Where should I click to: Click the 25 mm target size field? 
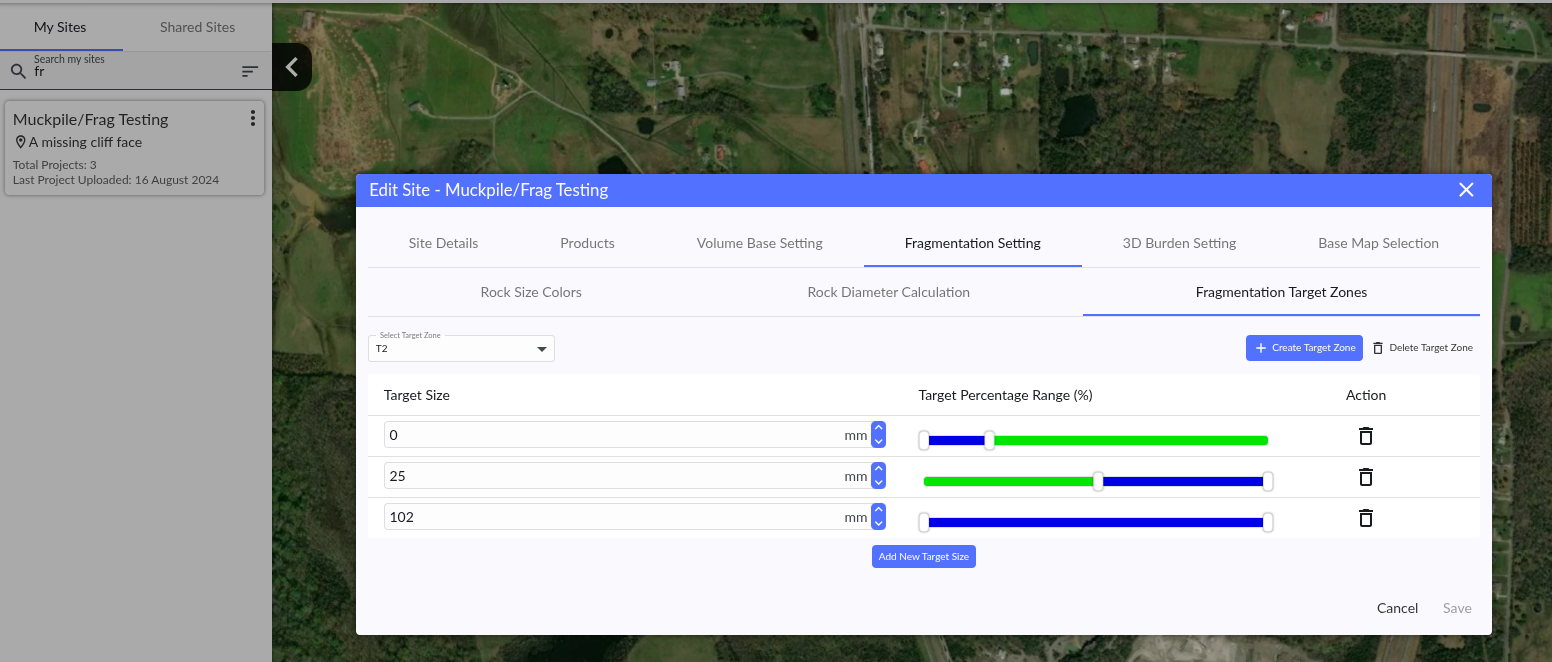(x=612, y=476)
